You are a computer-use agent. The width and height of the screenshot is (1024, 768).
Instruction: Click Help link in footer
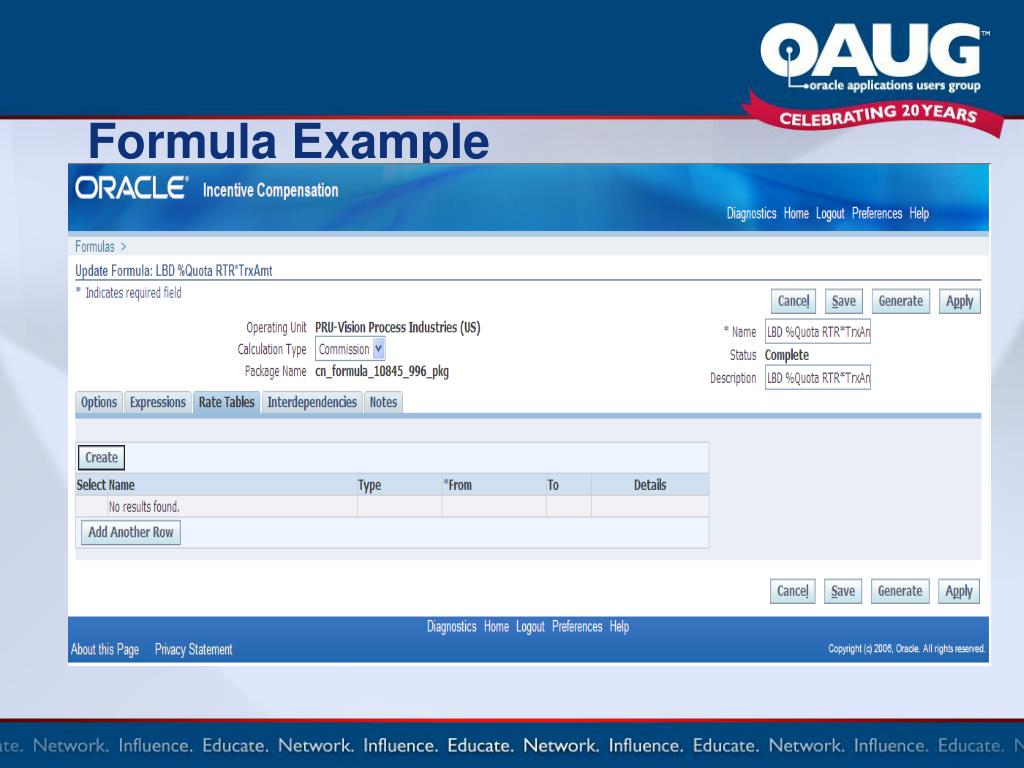(x=619, y=626)
